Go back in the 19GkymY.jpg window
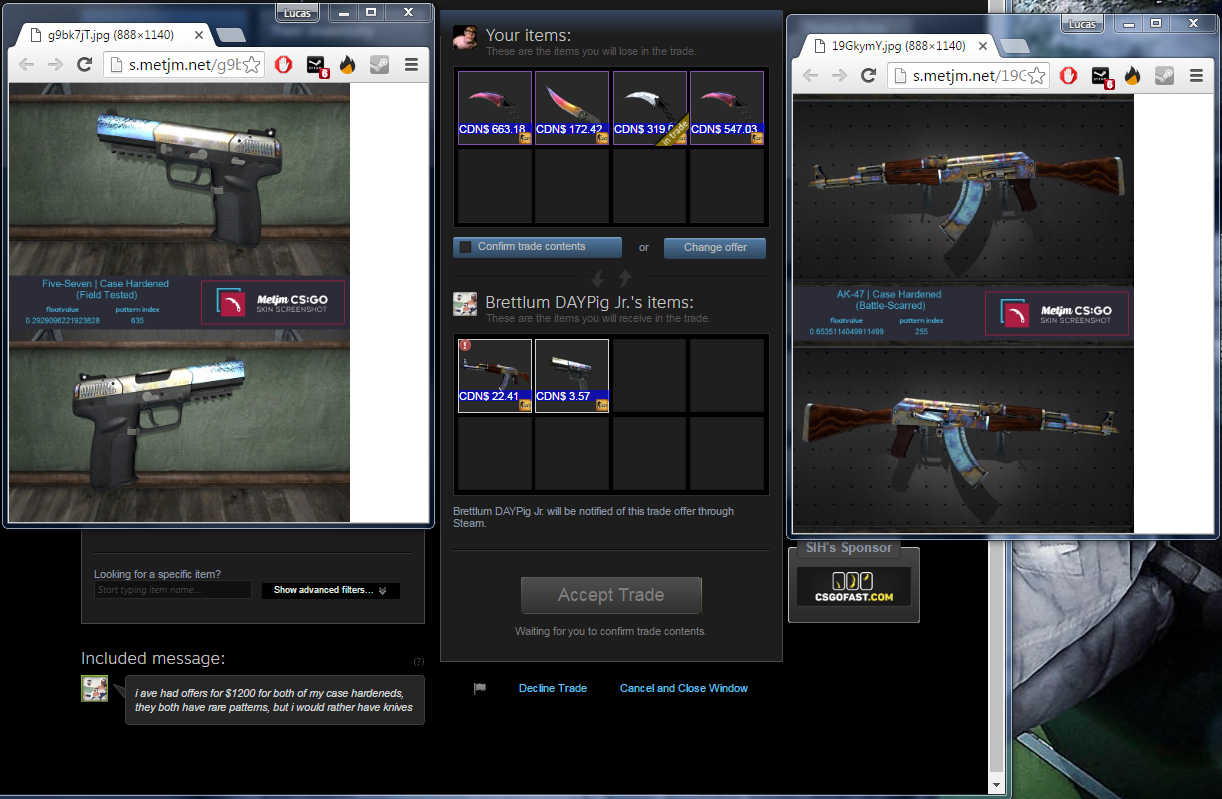 coord(811,75)
